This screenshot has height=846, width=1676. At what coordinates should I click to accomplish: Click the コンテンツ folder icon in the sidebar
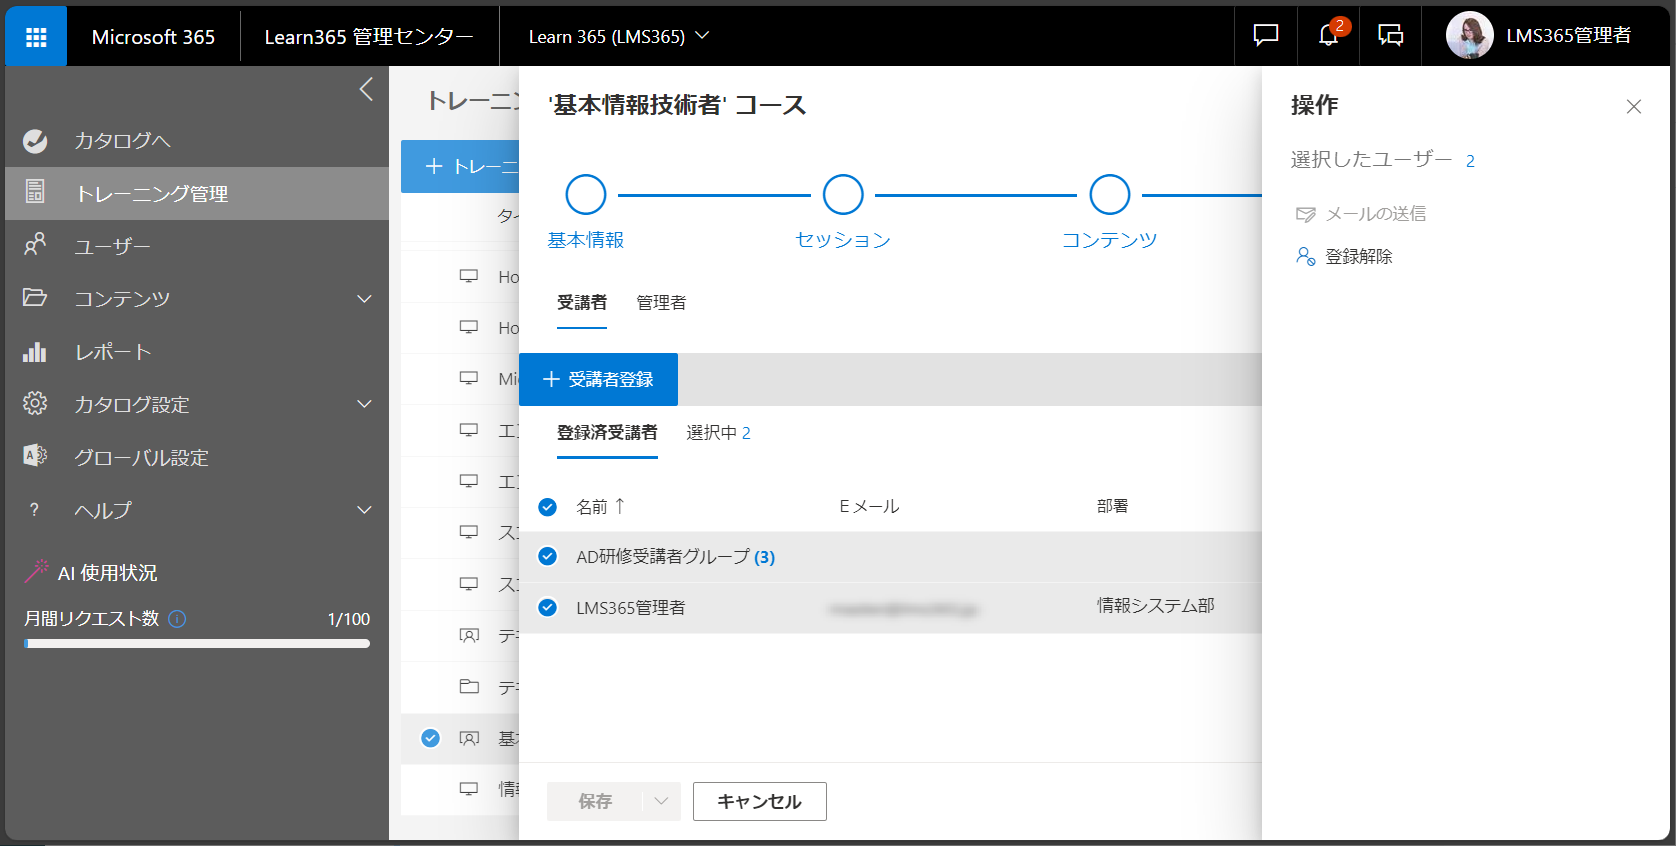pos(35,297)
